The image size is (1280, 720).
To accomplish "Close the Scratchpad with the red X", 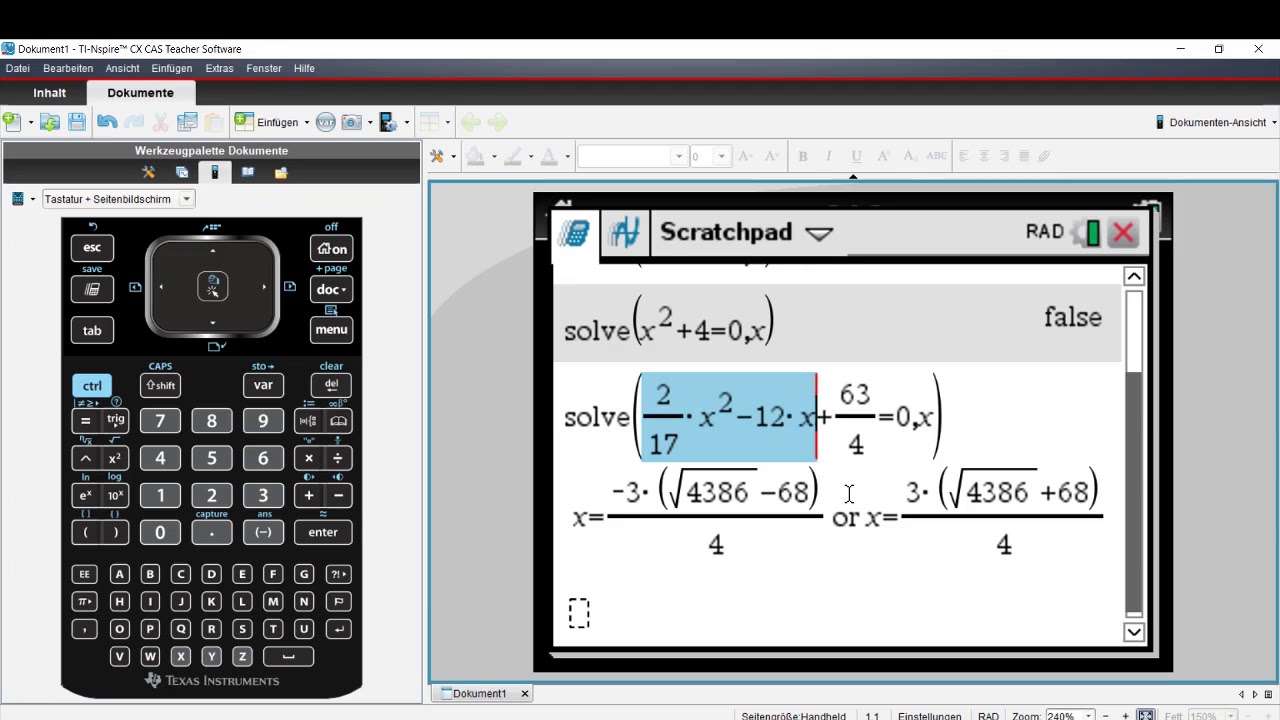I will [1123, 233].
